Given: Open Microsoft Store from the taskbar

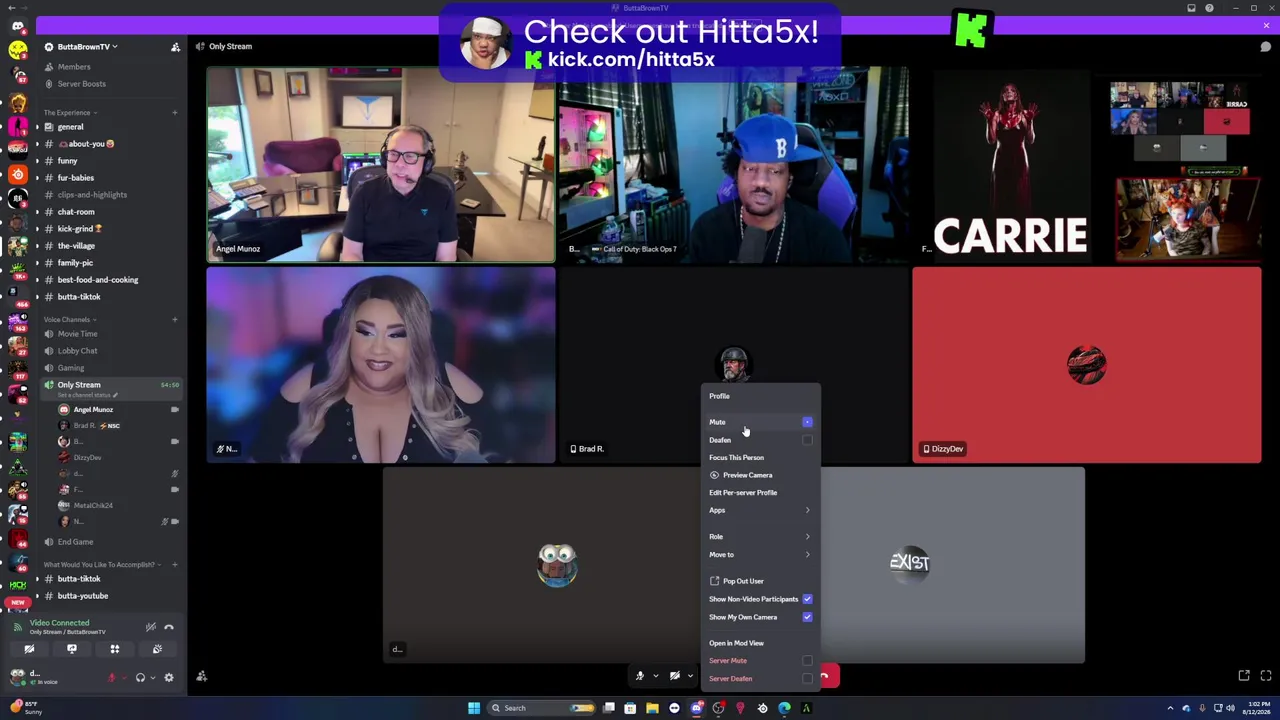Looking at the screenshot, I should pos(630,708).
